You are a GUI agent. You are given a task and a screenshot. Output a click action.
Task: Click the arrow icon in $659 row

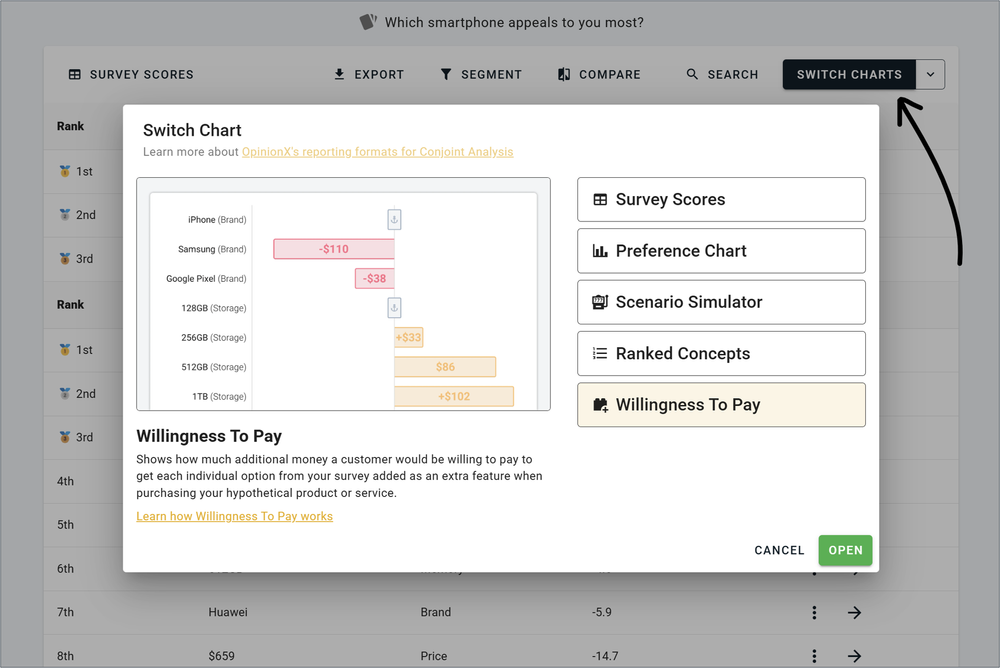(855, 656)
